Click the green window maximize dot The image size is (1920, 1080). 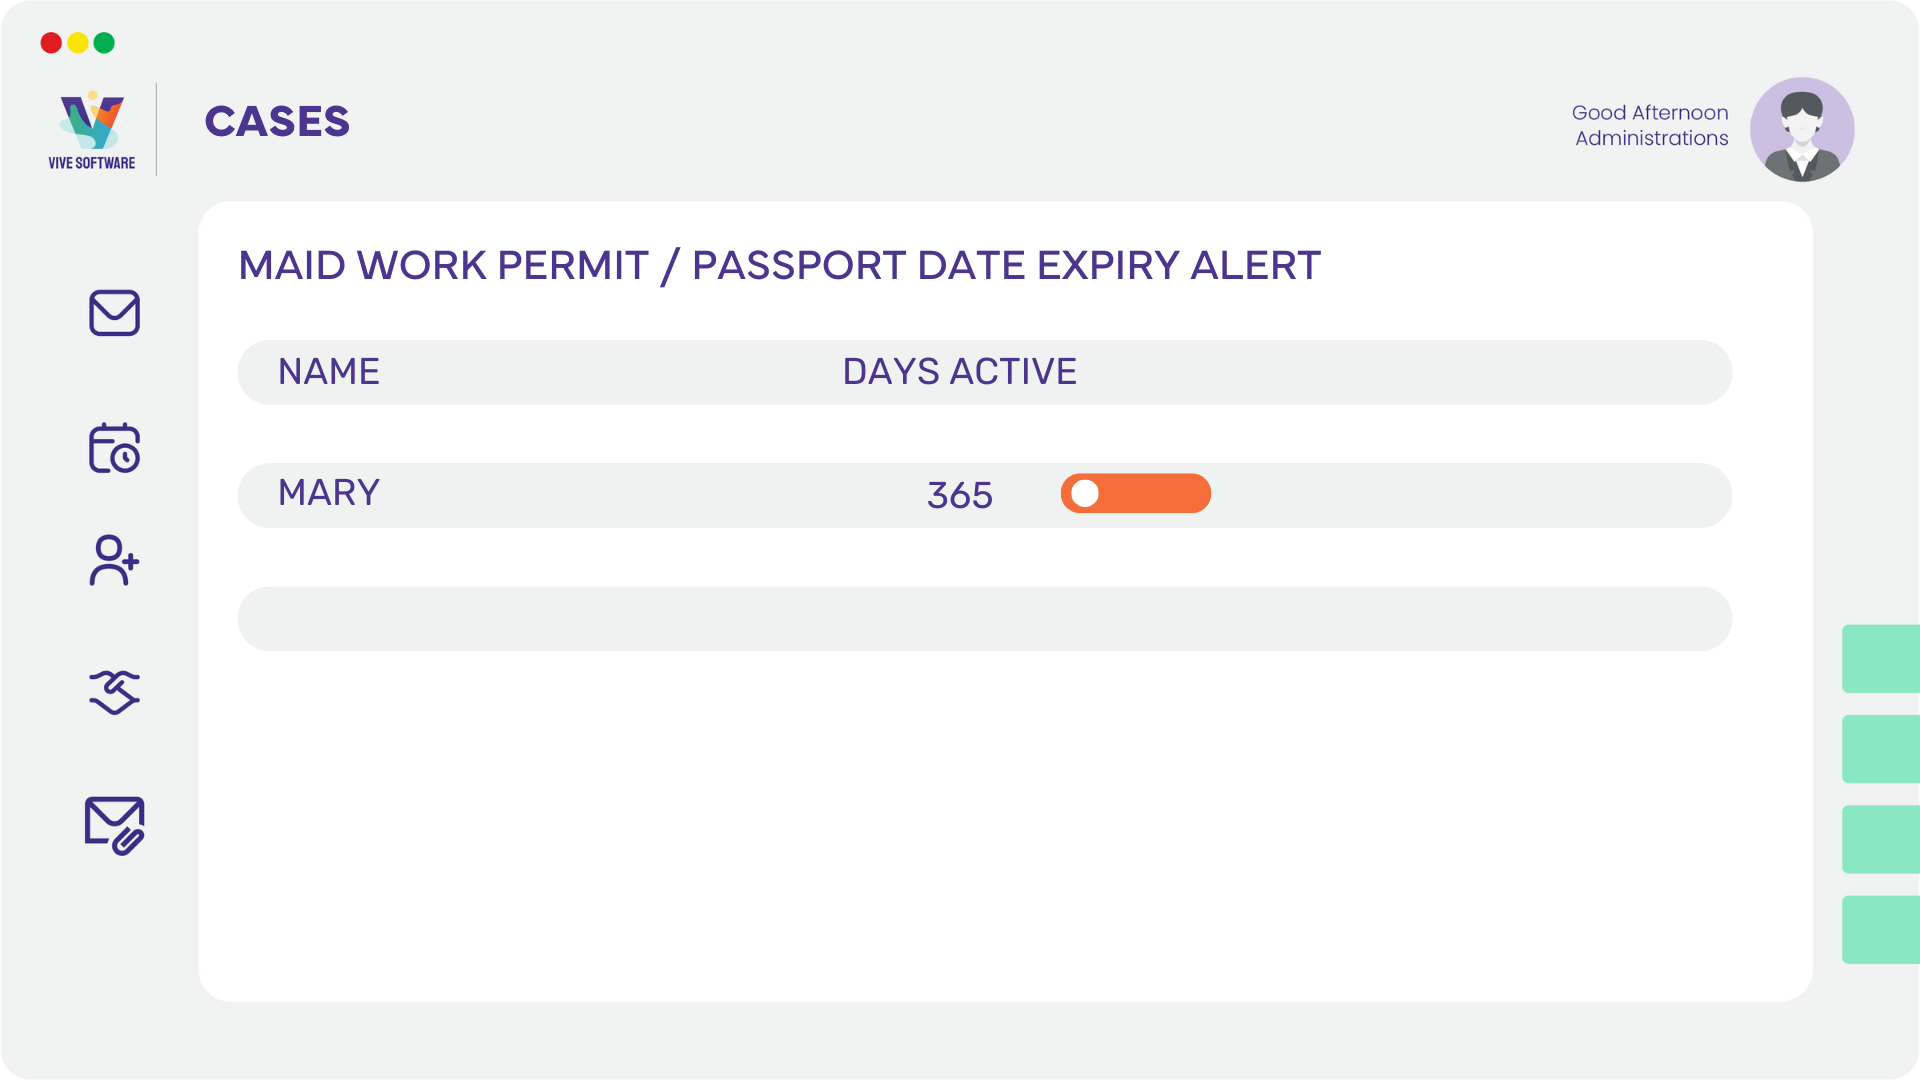coord(104,43)
